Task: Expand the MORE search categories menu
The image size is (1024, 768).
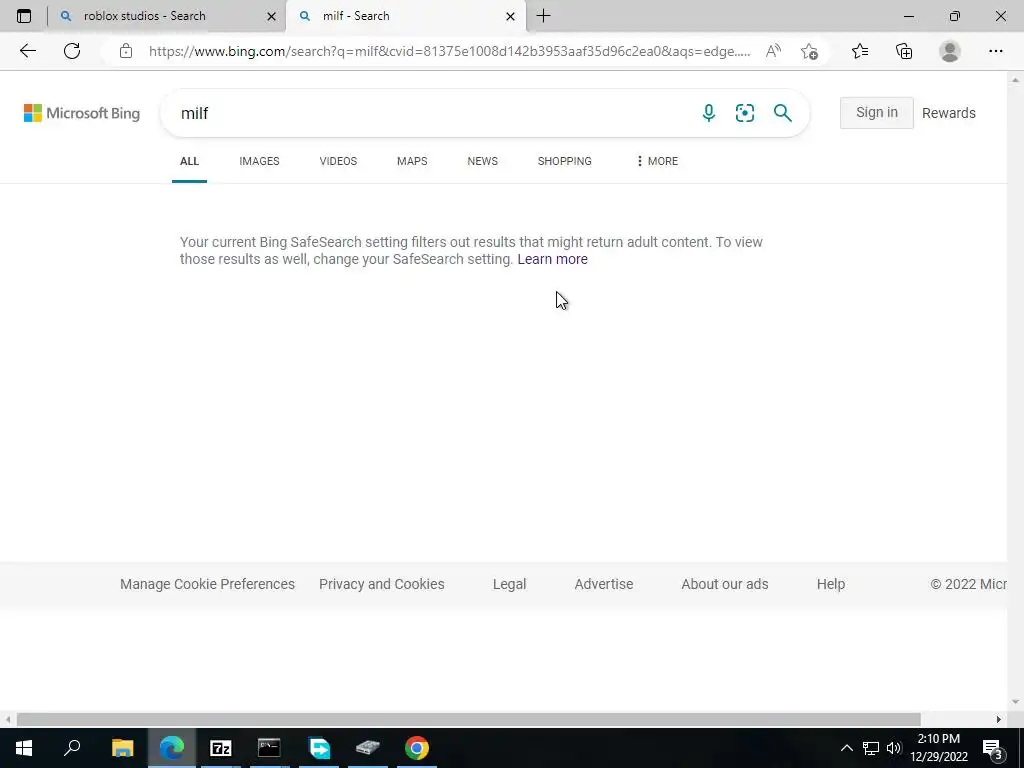Action: pyautogui.click(x=656, y=161)
